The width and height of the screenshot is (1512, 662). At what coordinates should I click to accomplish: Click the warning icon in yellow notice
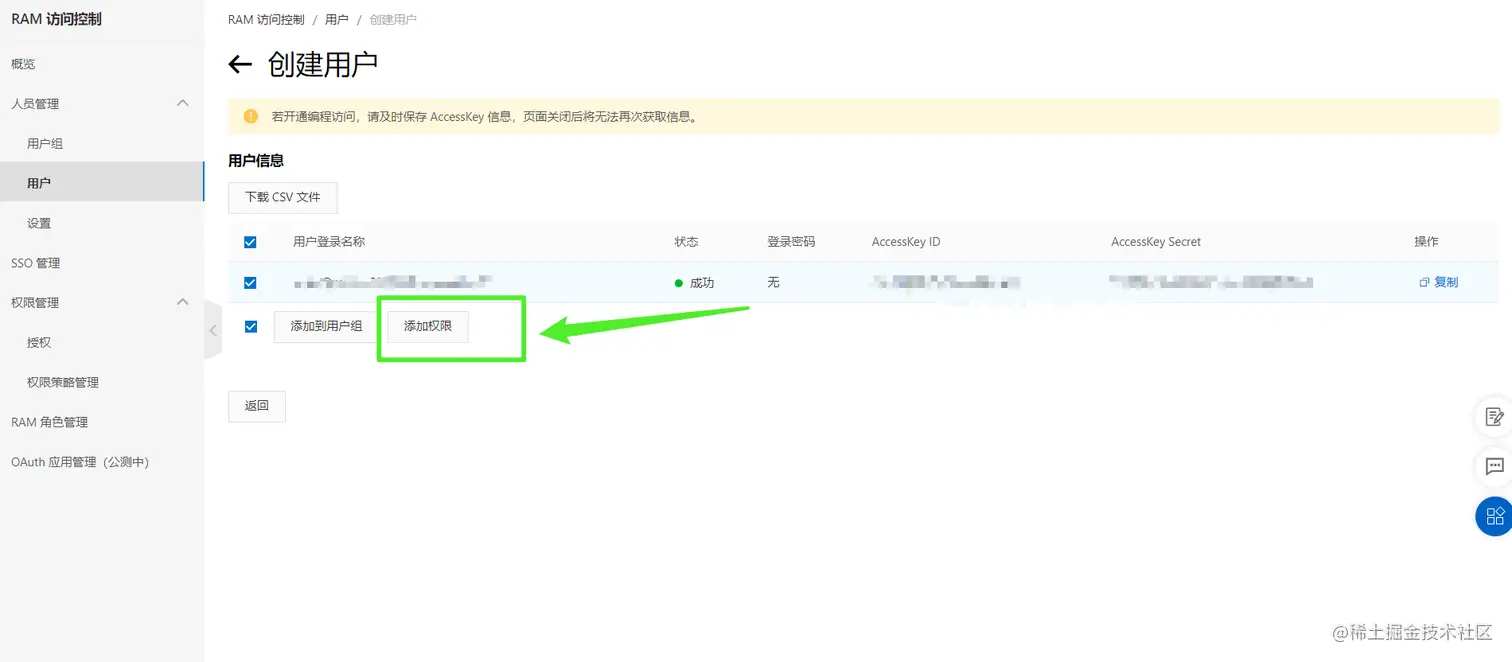(x=251, y=116)
